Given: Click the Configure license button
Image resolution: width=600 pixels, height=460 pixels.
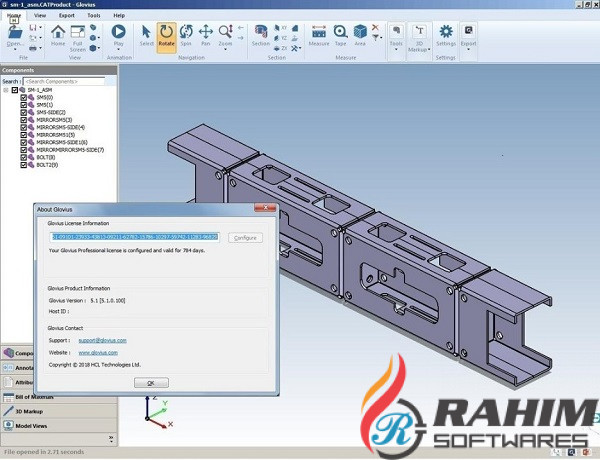Looking at the screenshot, I should pyautogui.click(x=245, y=238).
